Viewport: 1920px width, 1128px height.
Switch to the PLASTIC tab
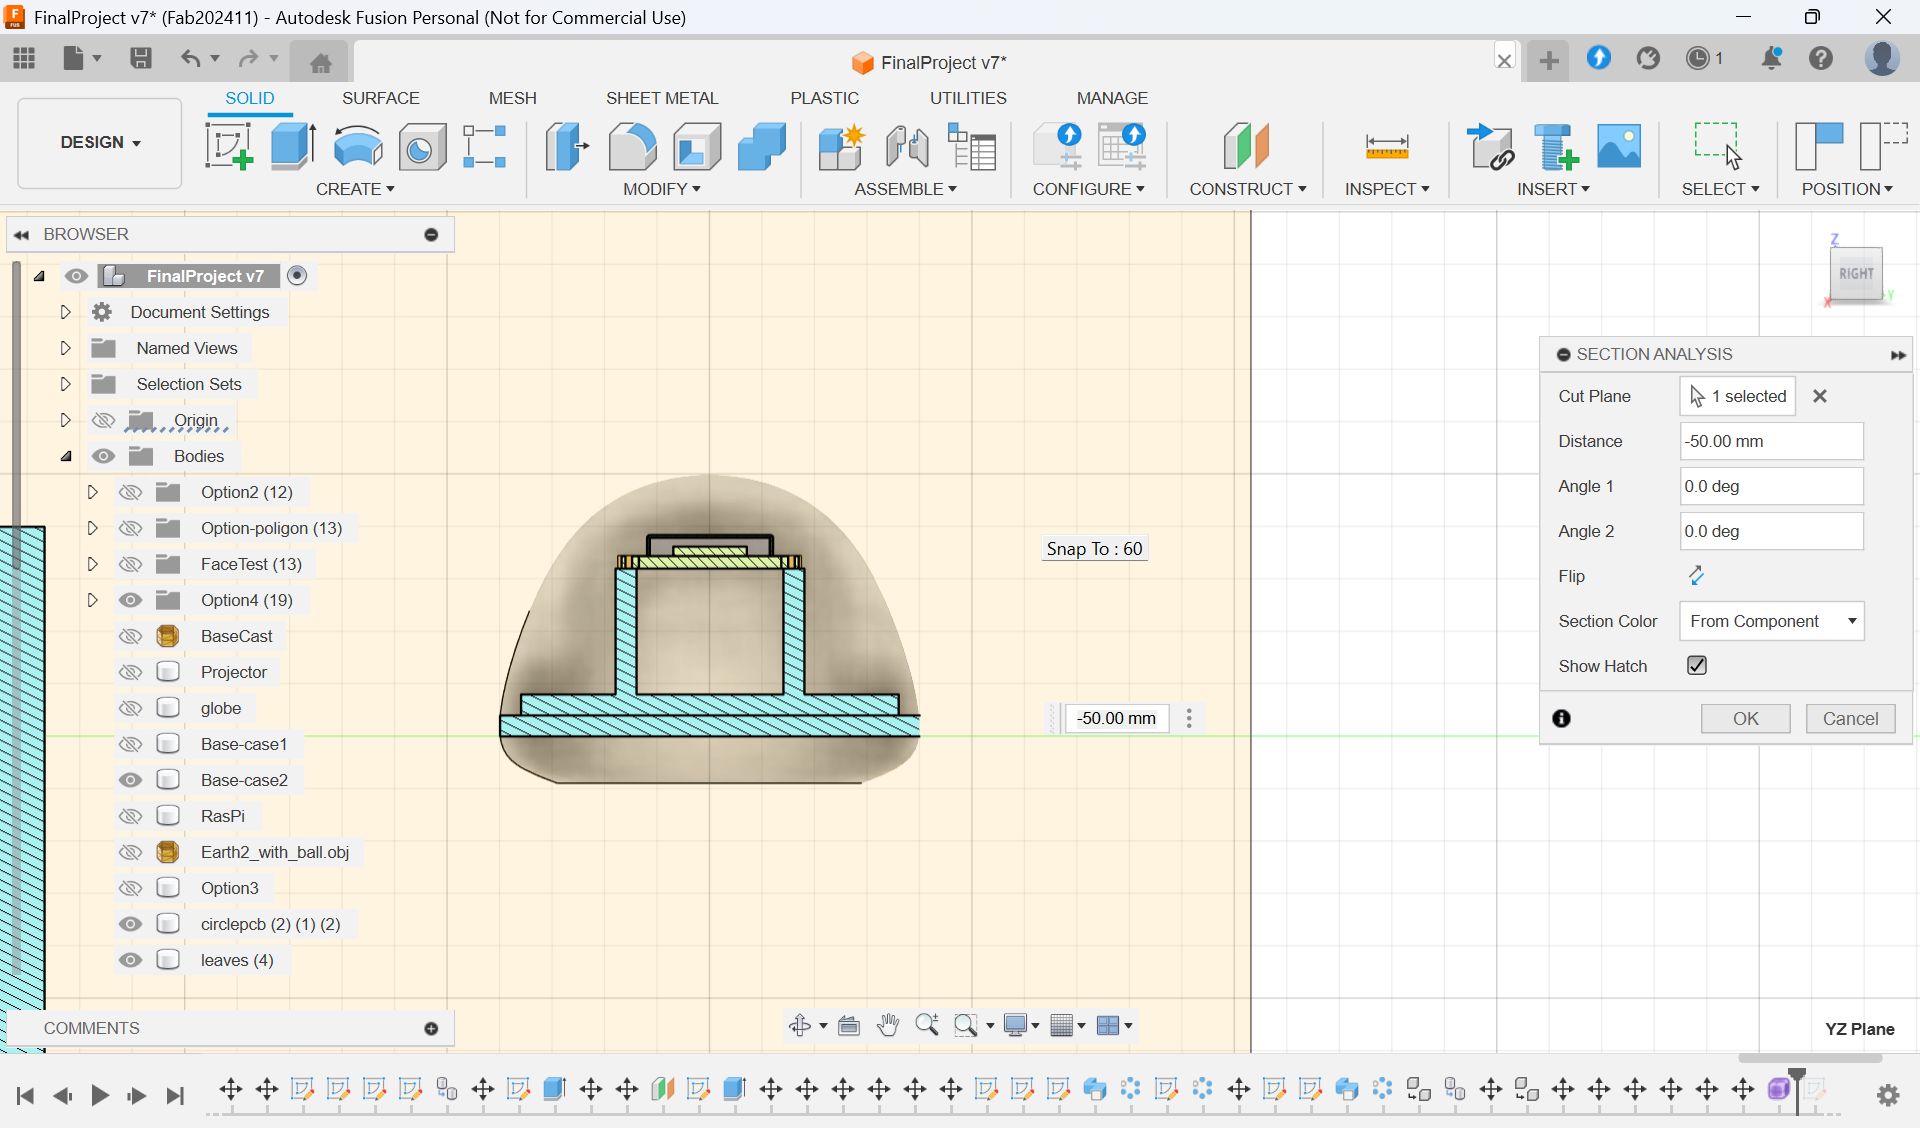click(x=824, y=98)
